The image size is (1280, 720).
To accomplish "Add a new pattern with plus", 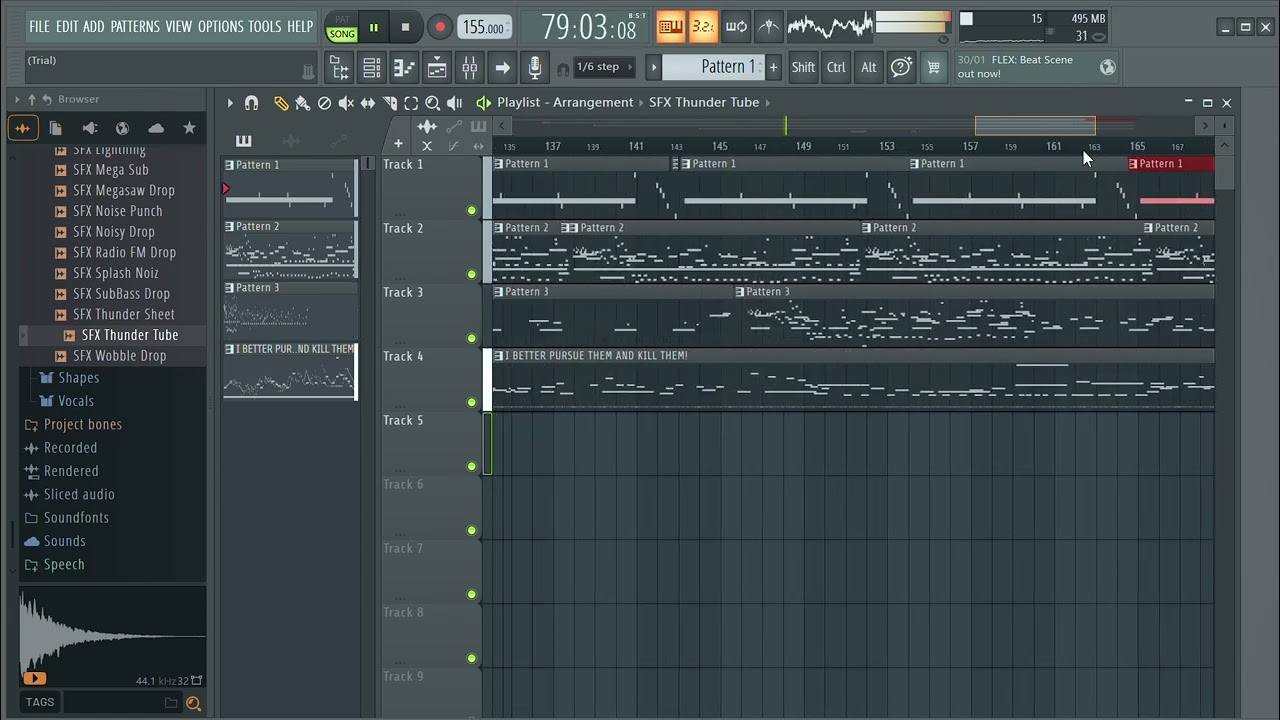I will (x=773, y=67).
